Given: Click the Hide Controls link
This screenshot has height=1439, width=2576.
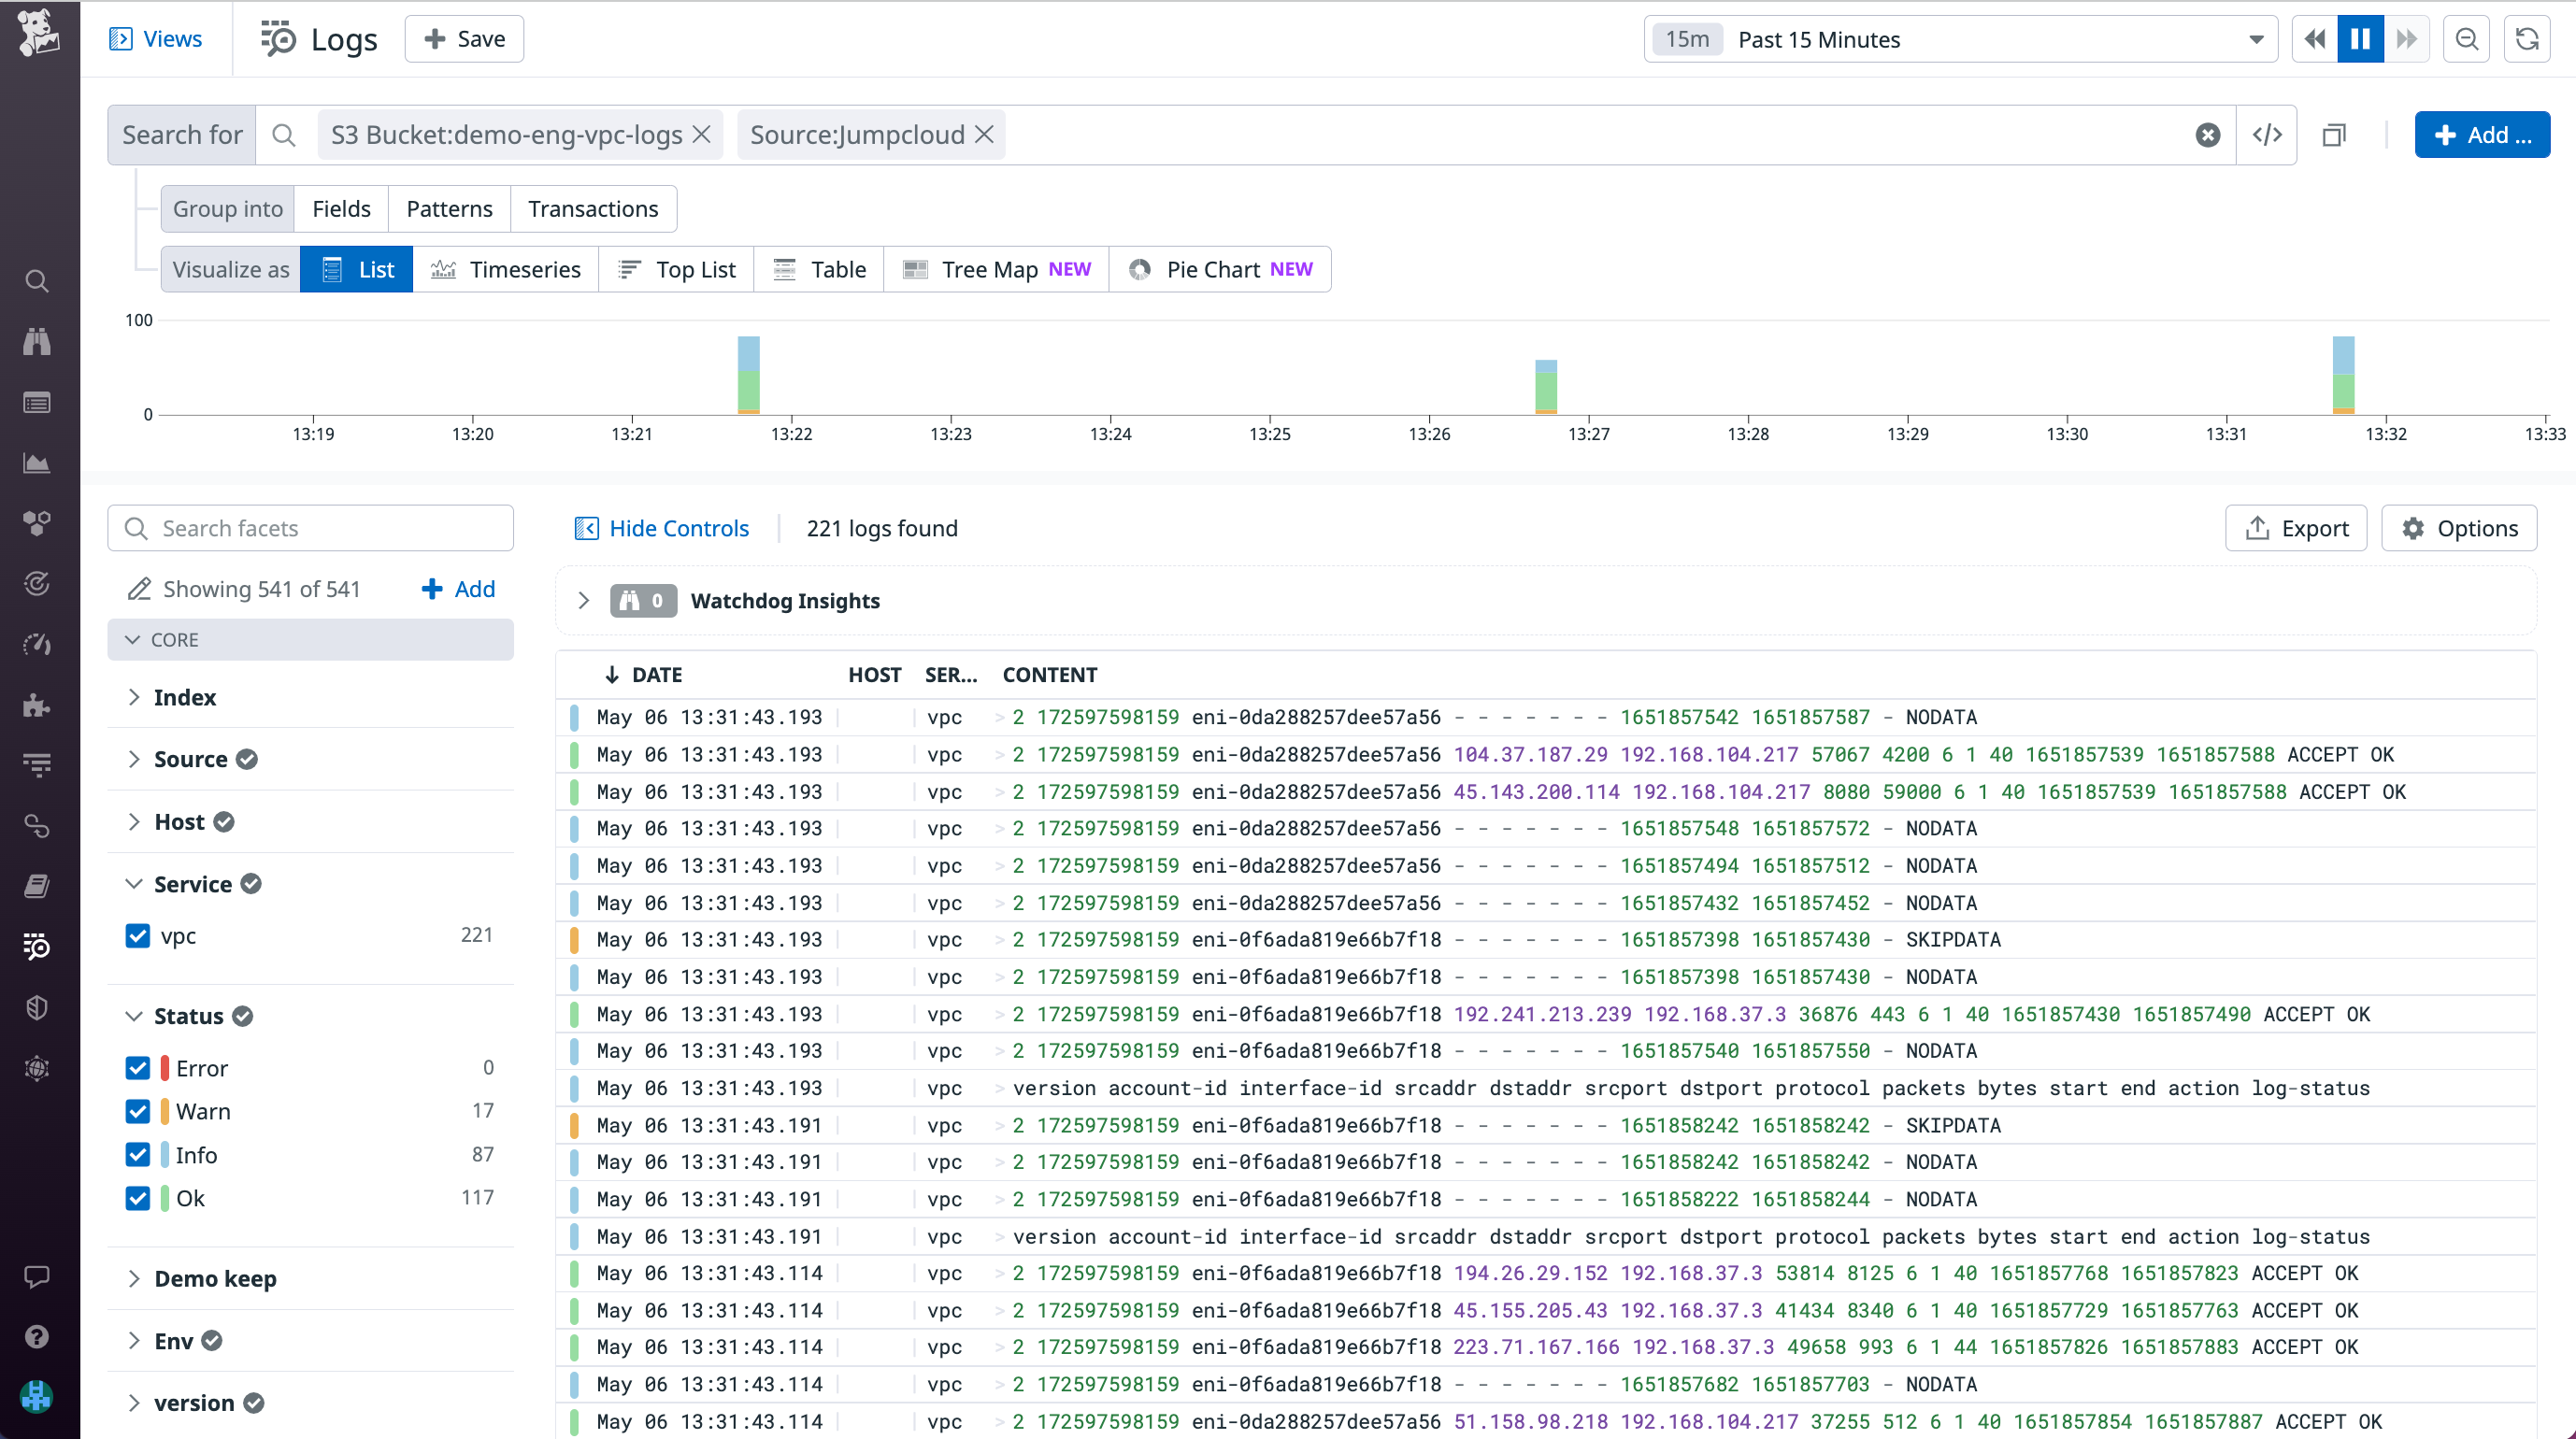Looking at the screenshot, I should tap(663, 528).
